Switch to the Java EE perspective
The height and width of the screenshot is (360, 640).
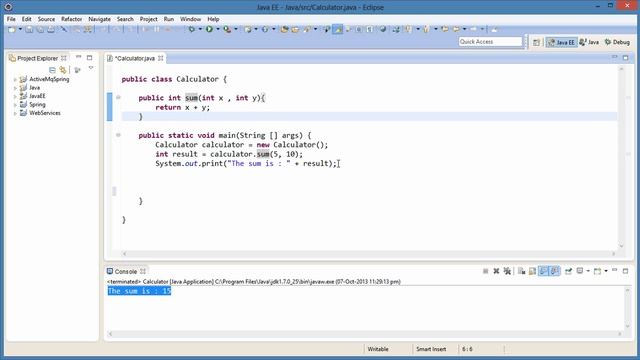(x=561, y=42)
